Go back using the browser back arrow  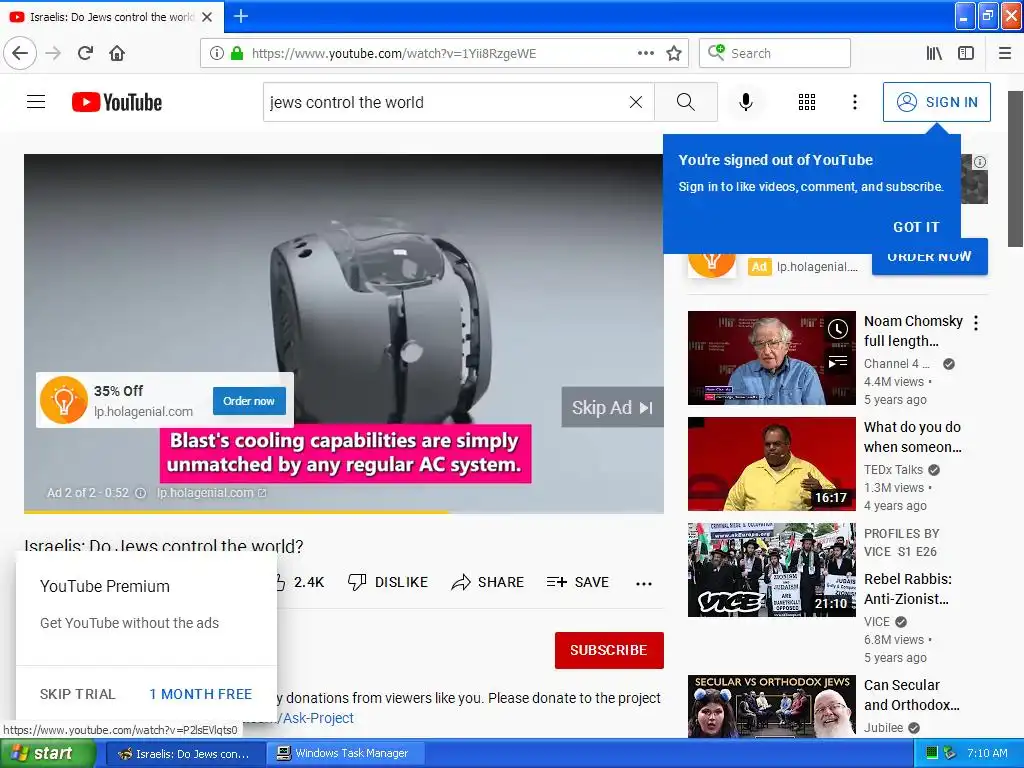20,53
